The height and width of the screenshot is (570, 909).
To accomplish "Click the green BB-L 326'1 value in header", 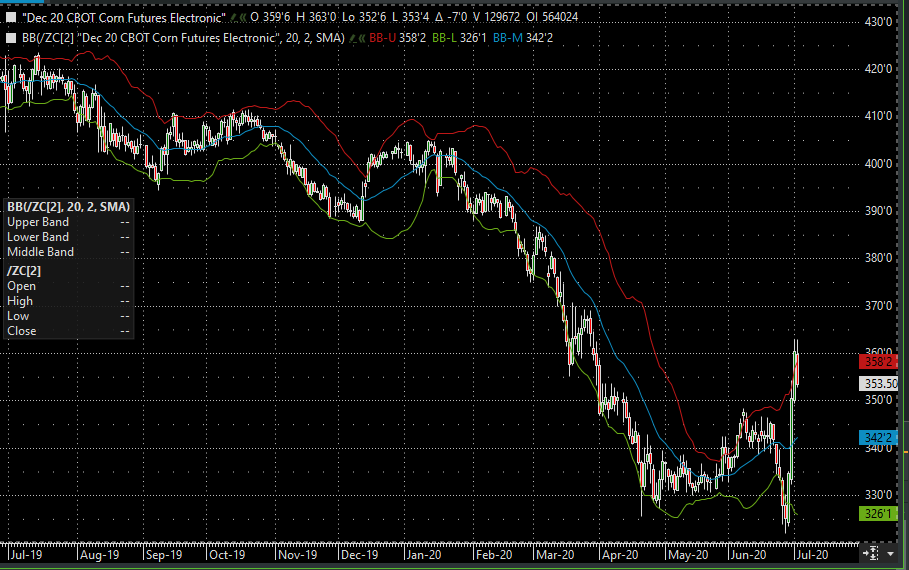I will pos(459,38).
